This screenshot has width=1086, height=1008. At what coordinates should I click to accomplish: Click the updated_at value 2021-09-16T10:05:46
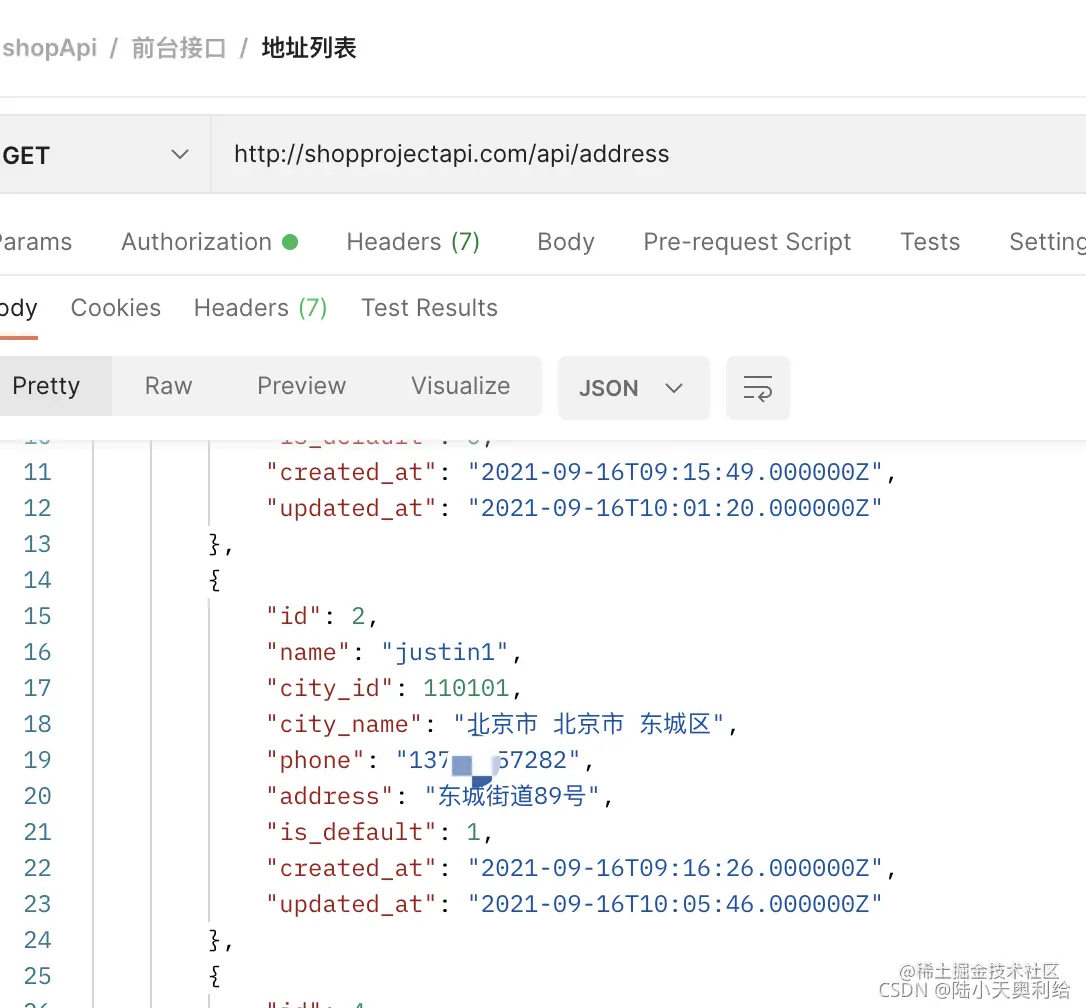(675, 904)
